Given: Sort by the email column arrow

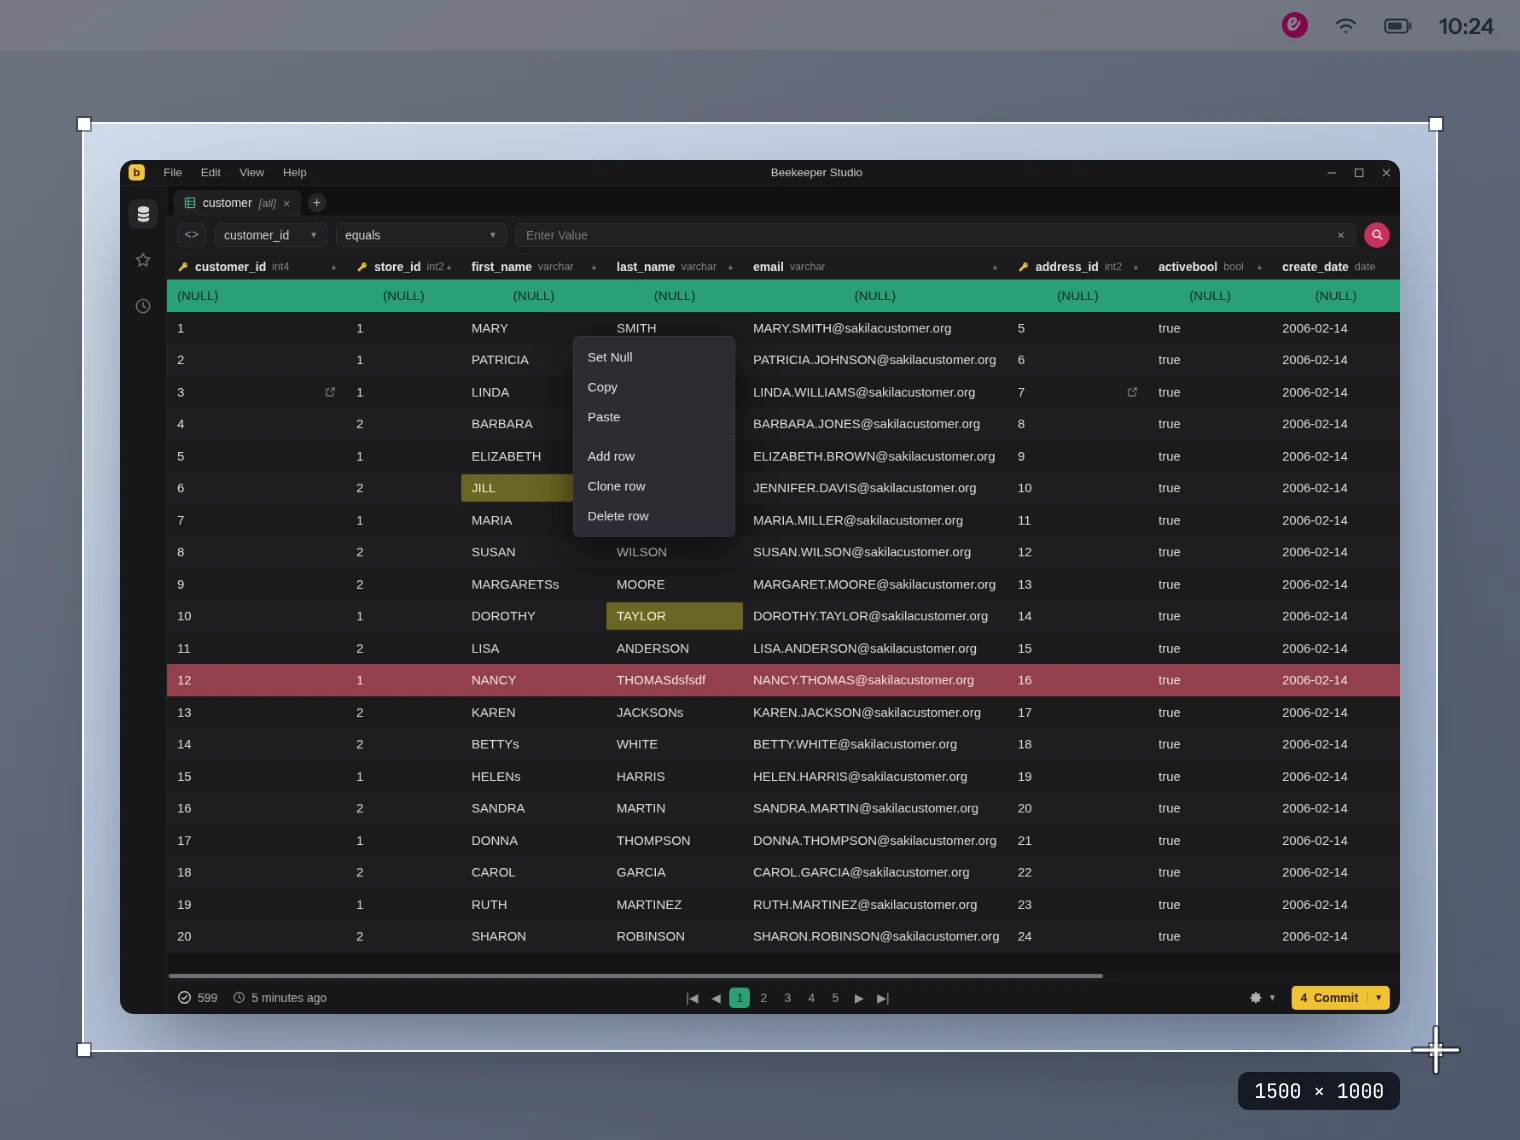Looking at the screenshot, I should coord(995,267).
